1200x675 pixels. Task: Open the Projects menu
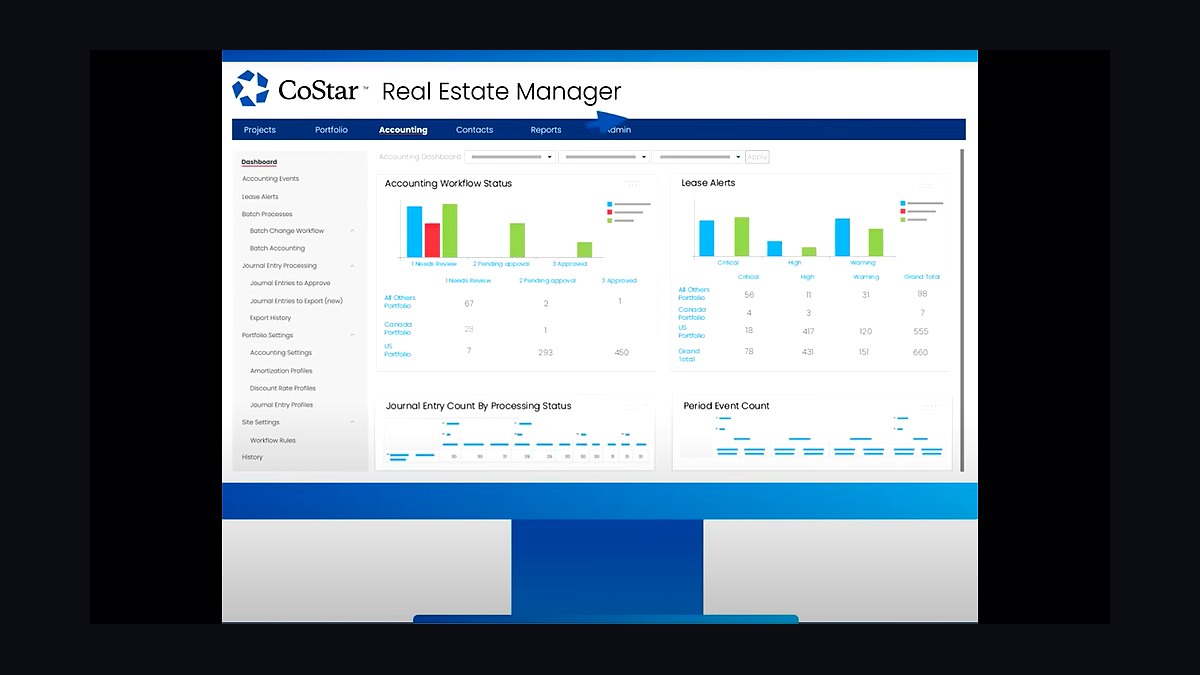coord(260,130)
